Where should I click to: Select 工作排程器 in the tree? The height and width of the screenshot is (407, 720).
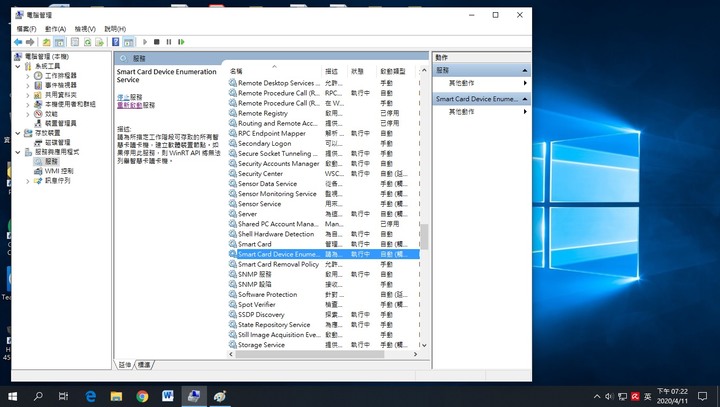tap(61, 75)
